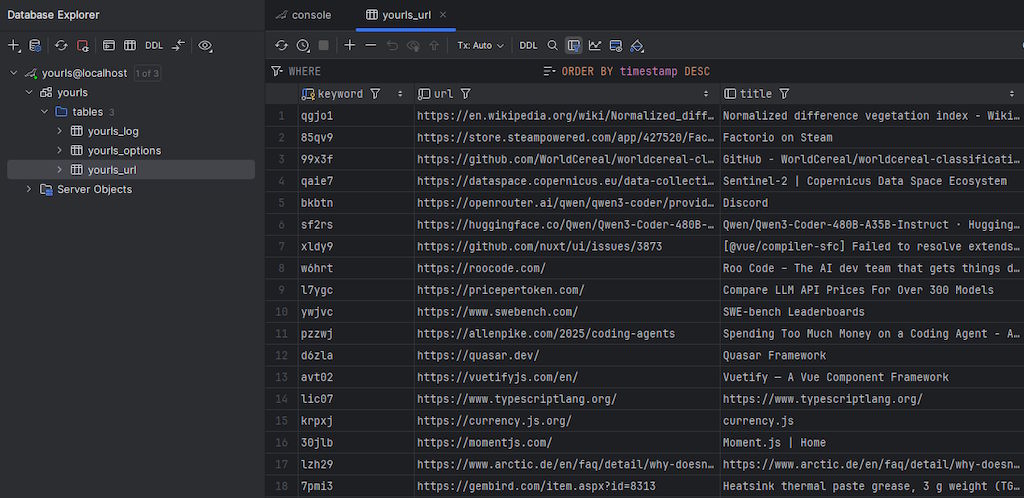Jump to source using arrows icon
This screenshot has width=1024, height=498.
click(x=178, y=46)
